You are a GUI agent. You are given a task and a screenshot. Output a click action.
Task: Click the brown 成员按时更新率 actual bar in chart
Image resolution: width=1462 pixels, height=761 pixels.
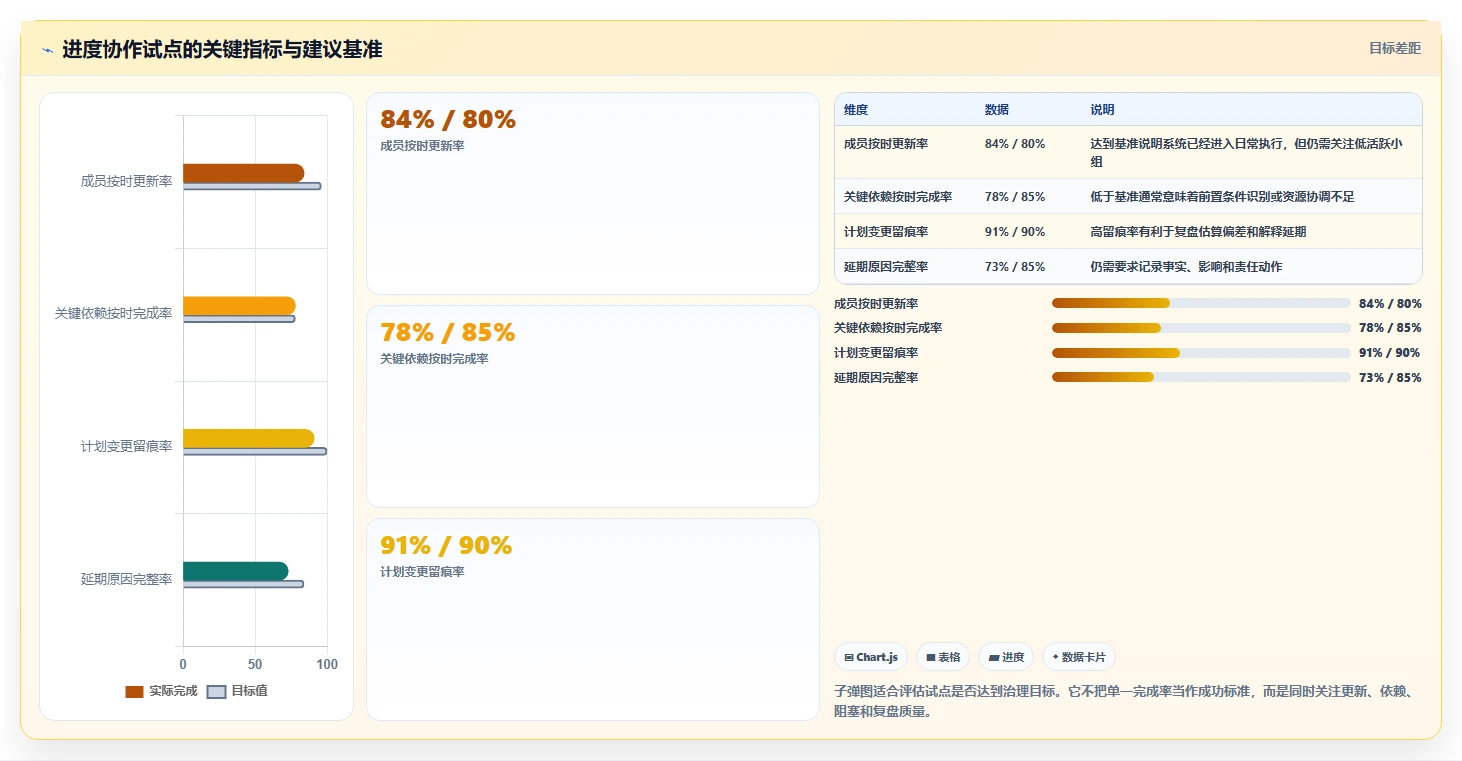(x=243, y=173)
